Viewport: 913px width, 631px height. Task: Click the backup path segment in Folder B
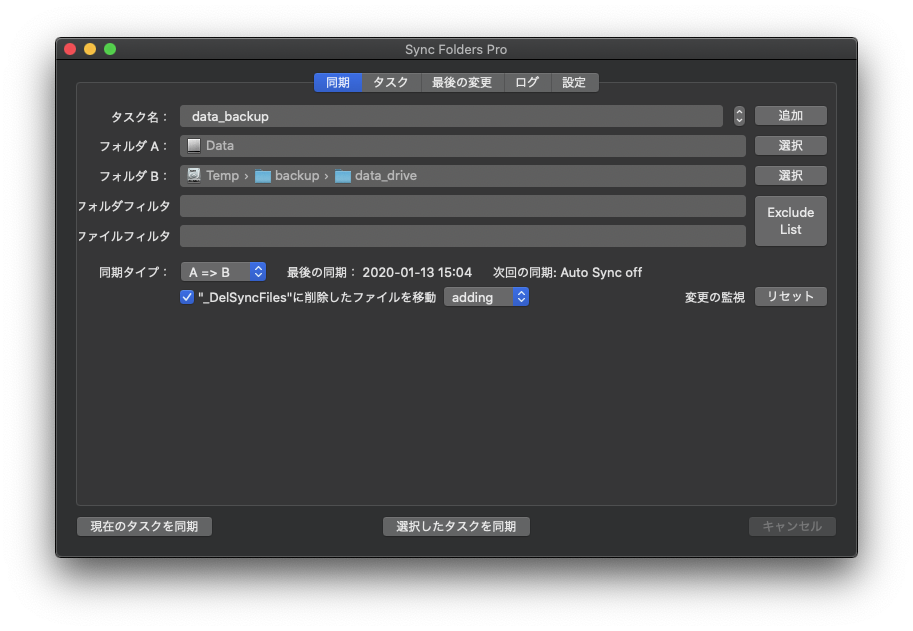tap(297, 175)
